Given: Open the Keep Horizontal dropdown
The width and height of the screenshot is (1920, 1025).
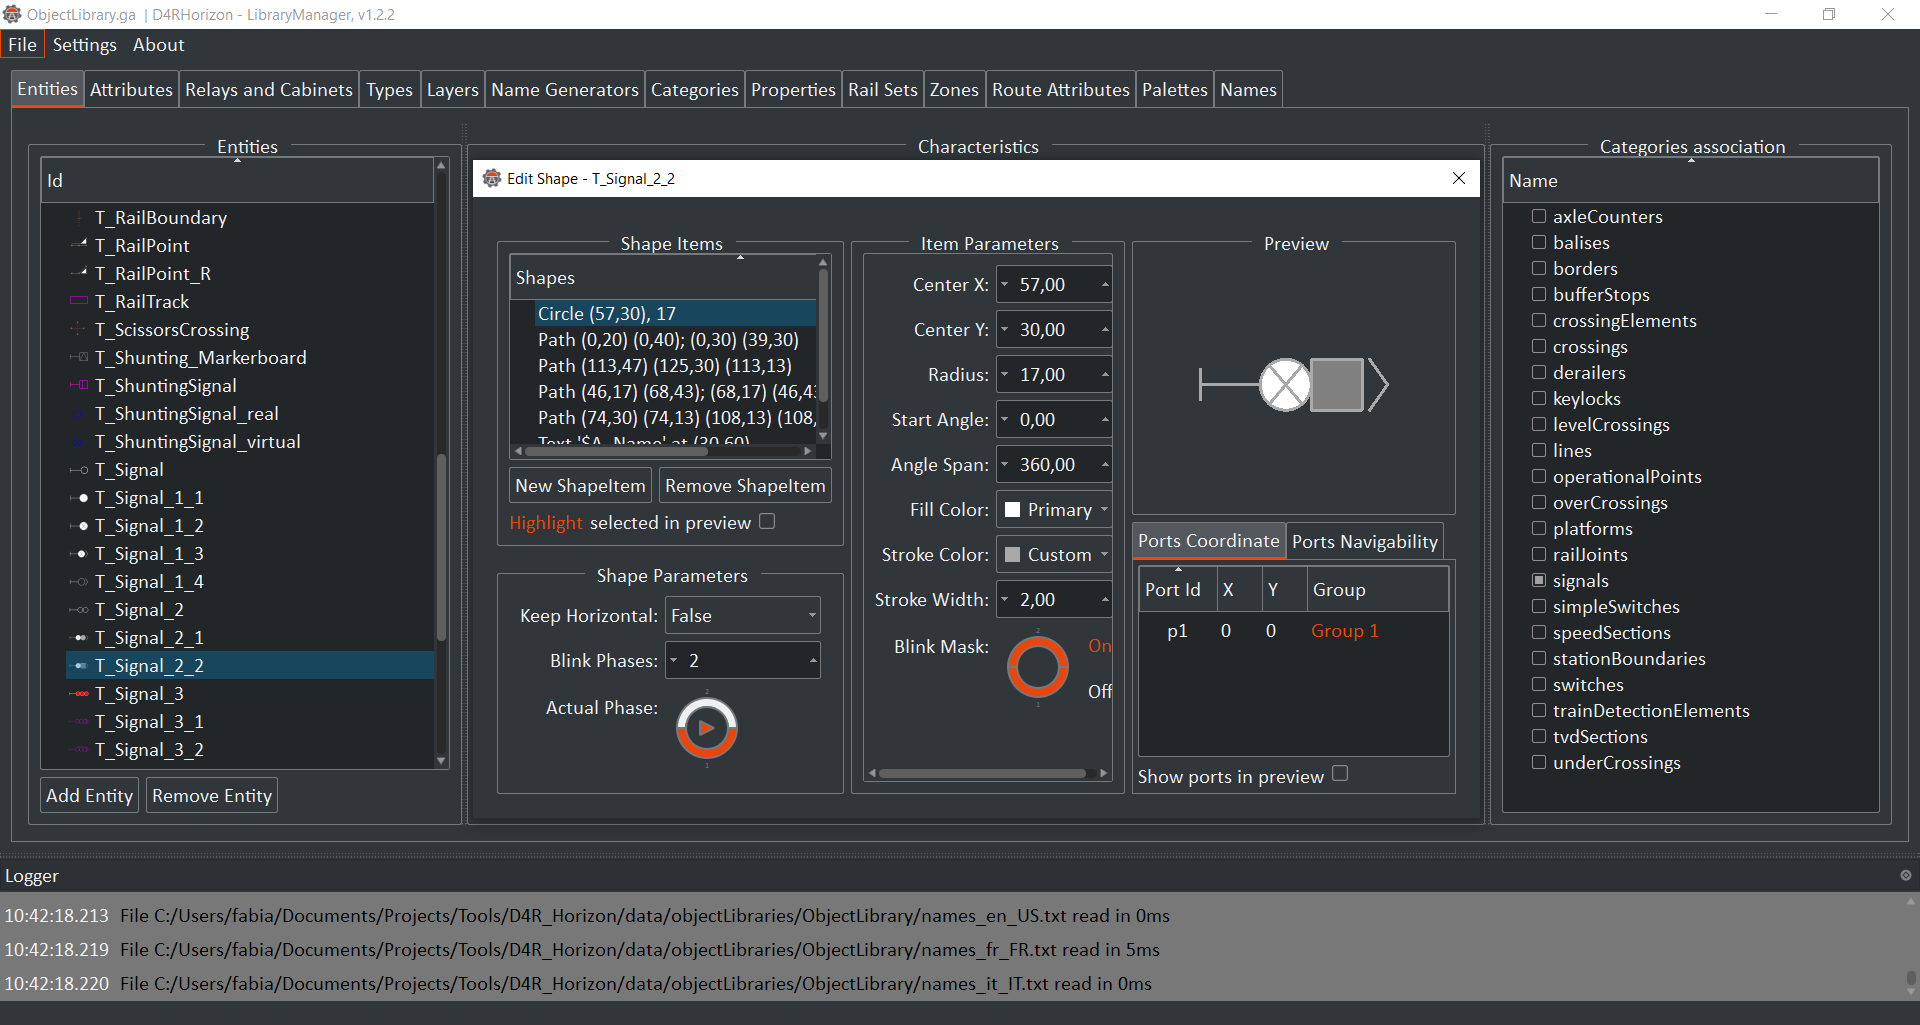Looking at the screenshot, I should click(742, 616).
